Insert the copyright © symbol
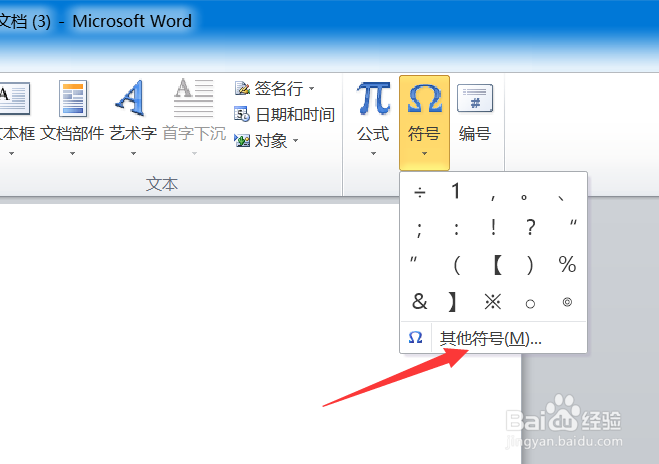The width and height of the screenshot is (659, 464). pos(567,302)
